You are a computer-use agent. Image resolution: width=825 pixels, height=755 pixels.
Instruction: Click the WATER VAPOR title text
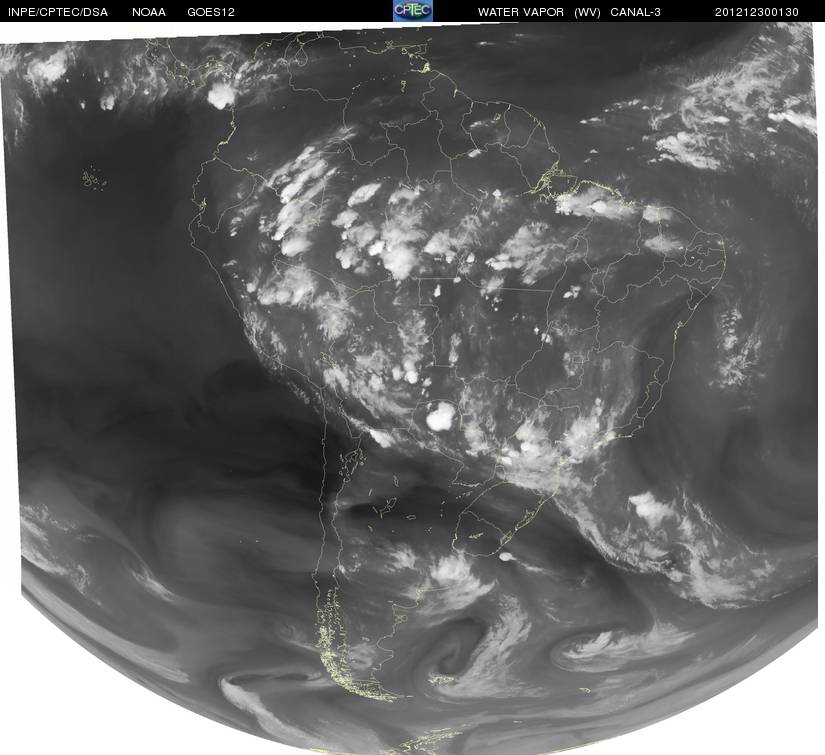click(x=521, y=12)
